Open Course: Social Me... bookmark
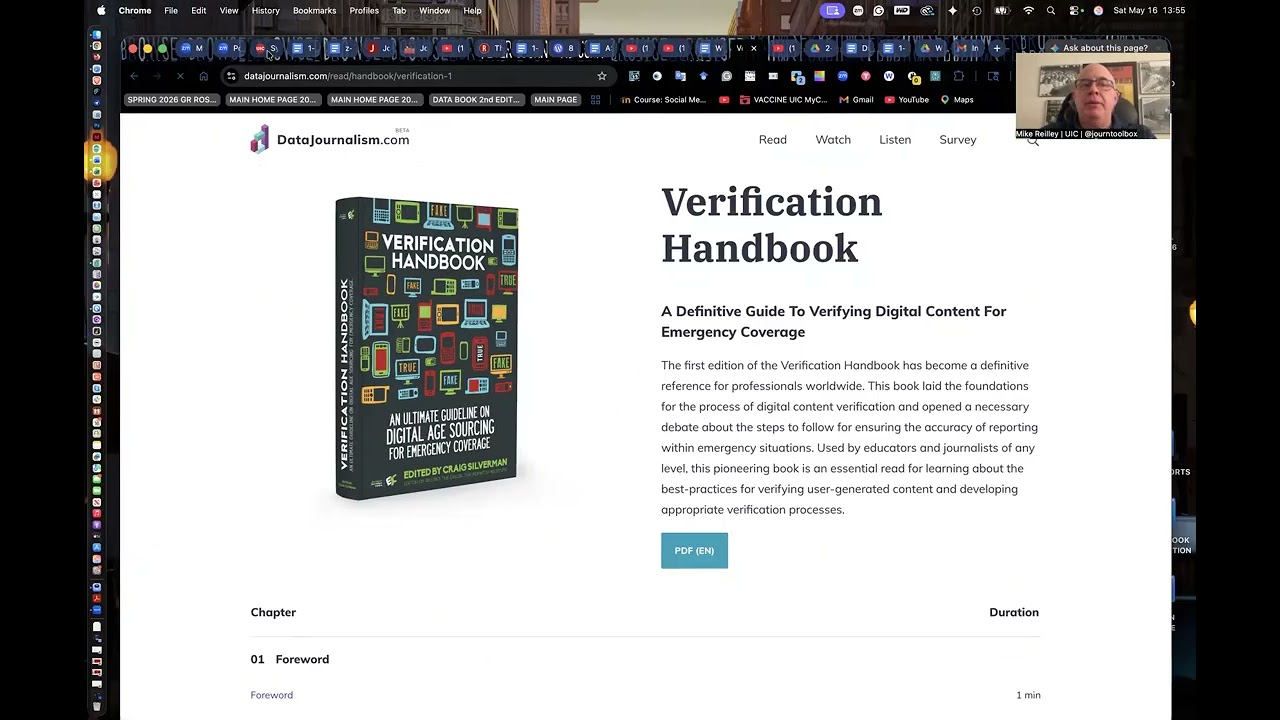Screen dimensions: 1280x720 663,100
